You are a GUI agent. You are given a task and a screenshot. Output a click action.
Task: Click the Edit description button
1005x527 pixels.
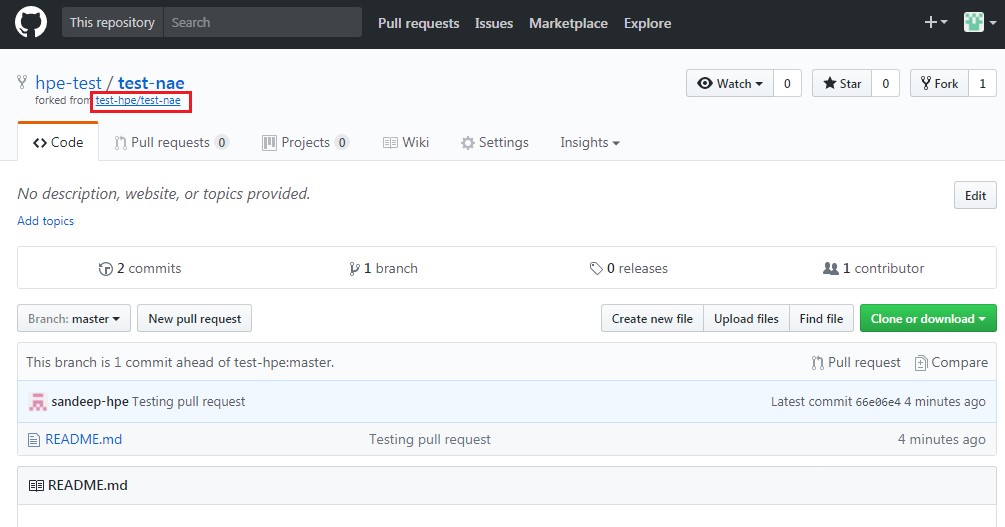click(975, 196)
